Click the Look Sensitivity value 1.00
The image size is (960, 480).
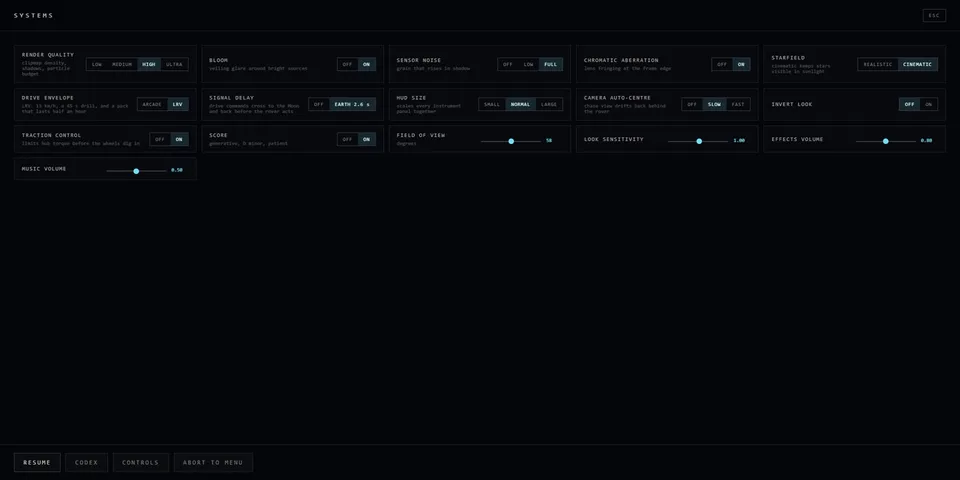(x=739, y=141)
